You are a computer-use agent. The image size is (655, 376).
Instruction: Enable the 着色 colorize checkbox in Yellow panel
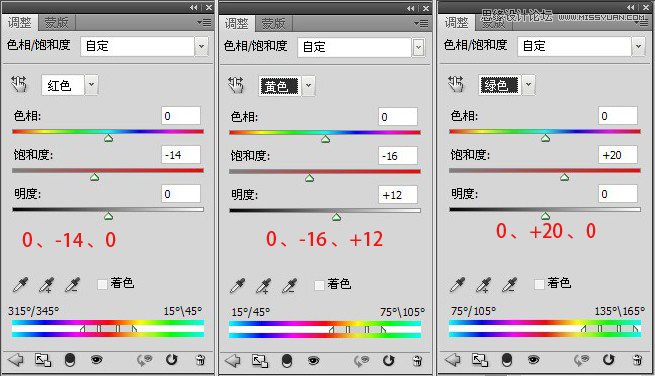(x=319, y=285)
